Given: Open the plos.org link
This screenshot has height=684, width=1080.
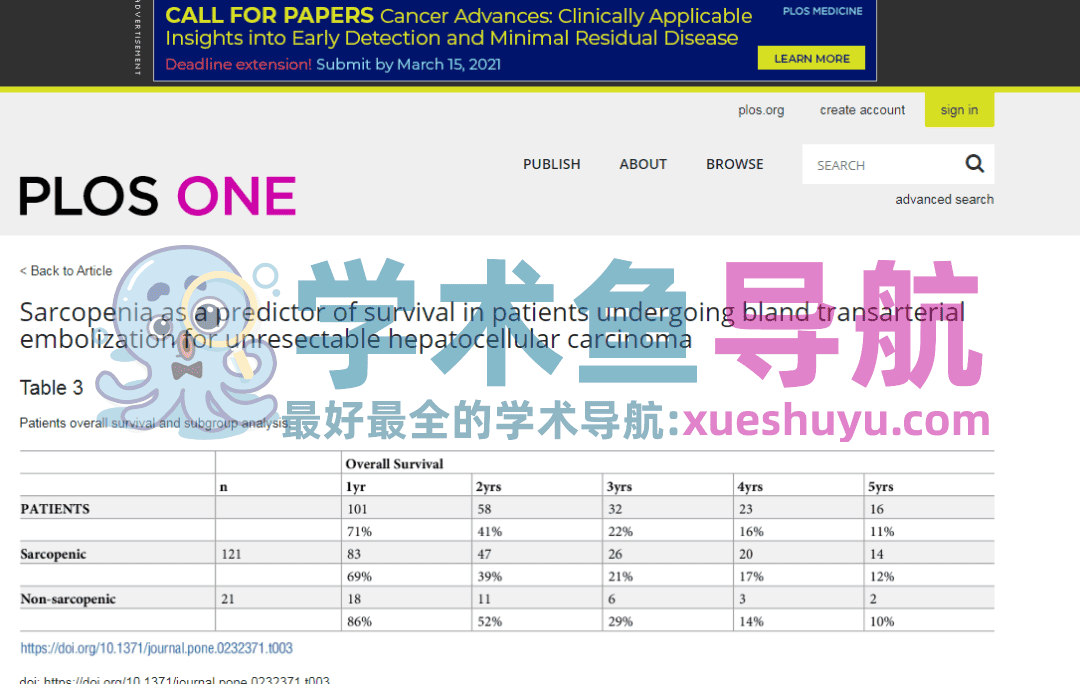Looking at the screenshot, I should click(761, 110).
